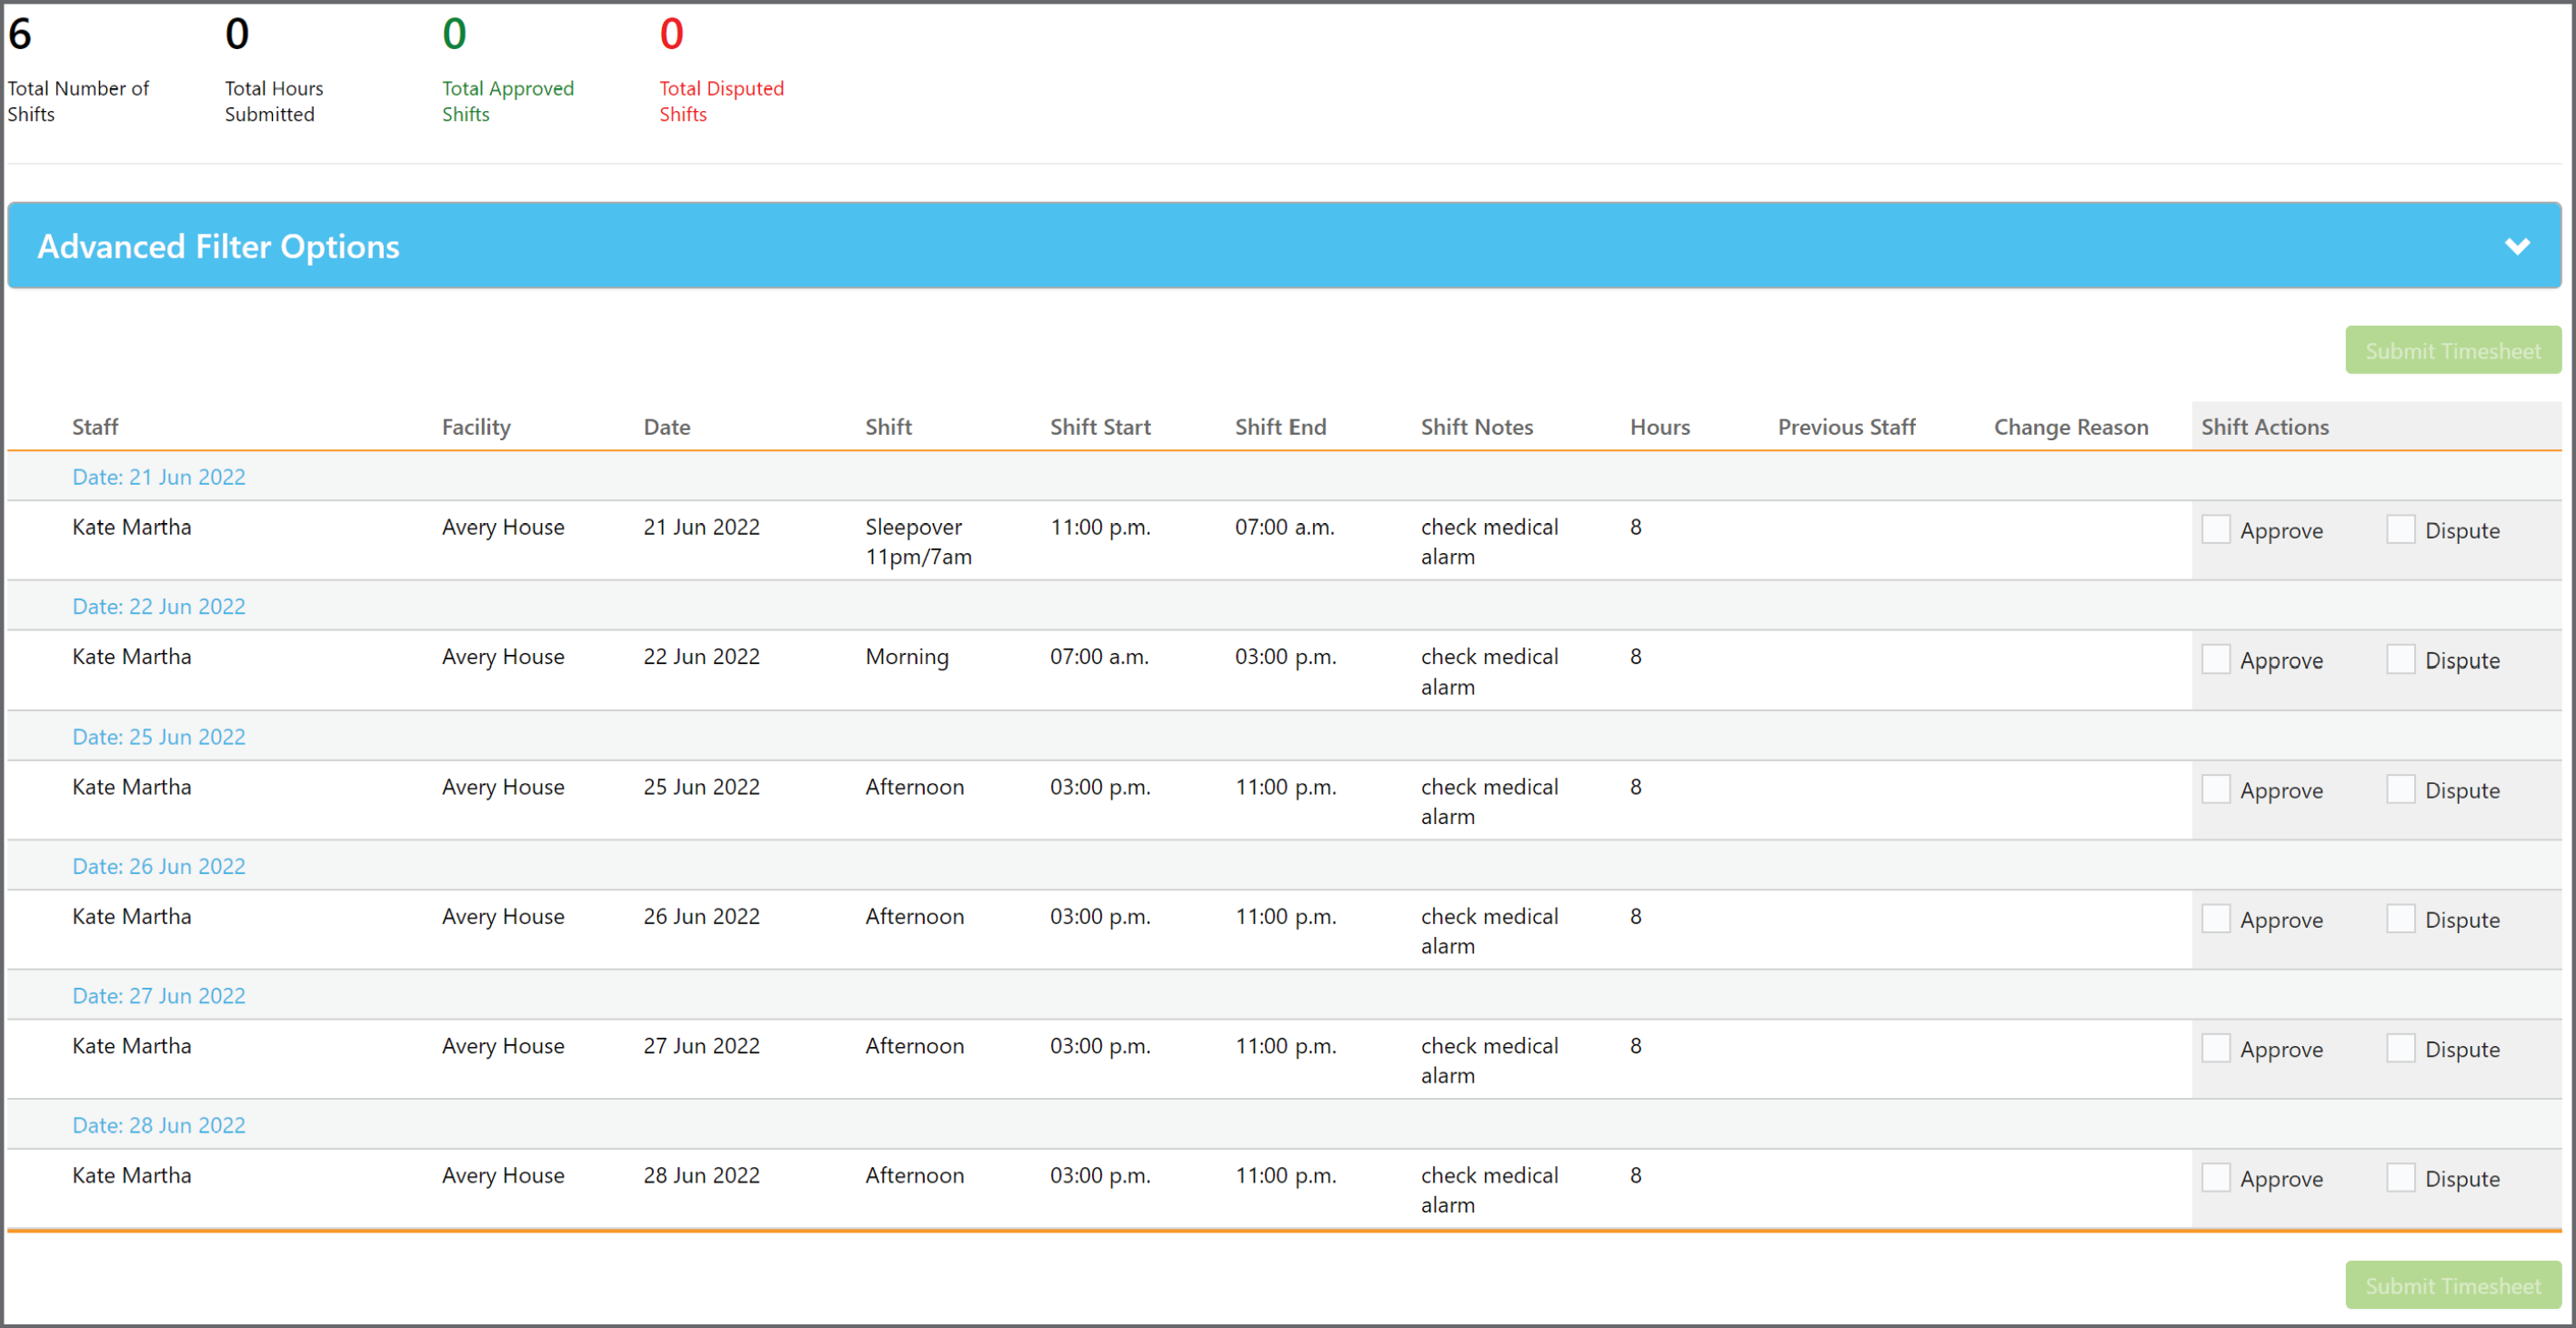Expand the Advanced Filter Options panel
This screenshot has height=1328, width=2576.
tap(218, 245)
